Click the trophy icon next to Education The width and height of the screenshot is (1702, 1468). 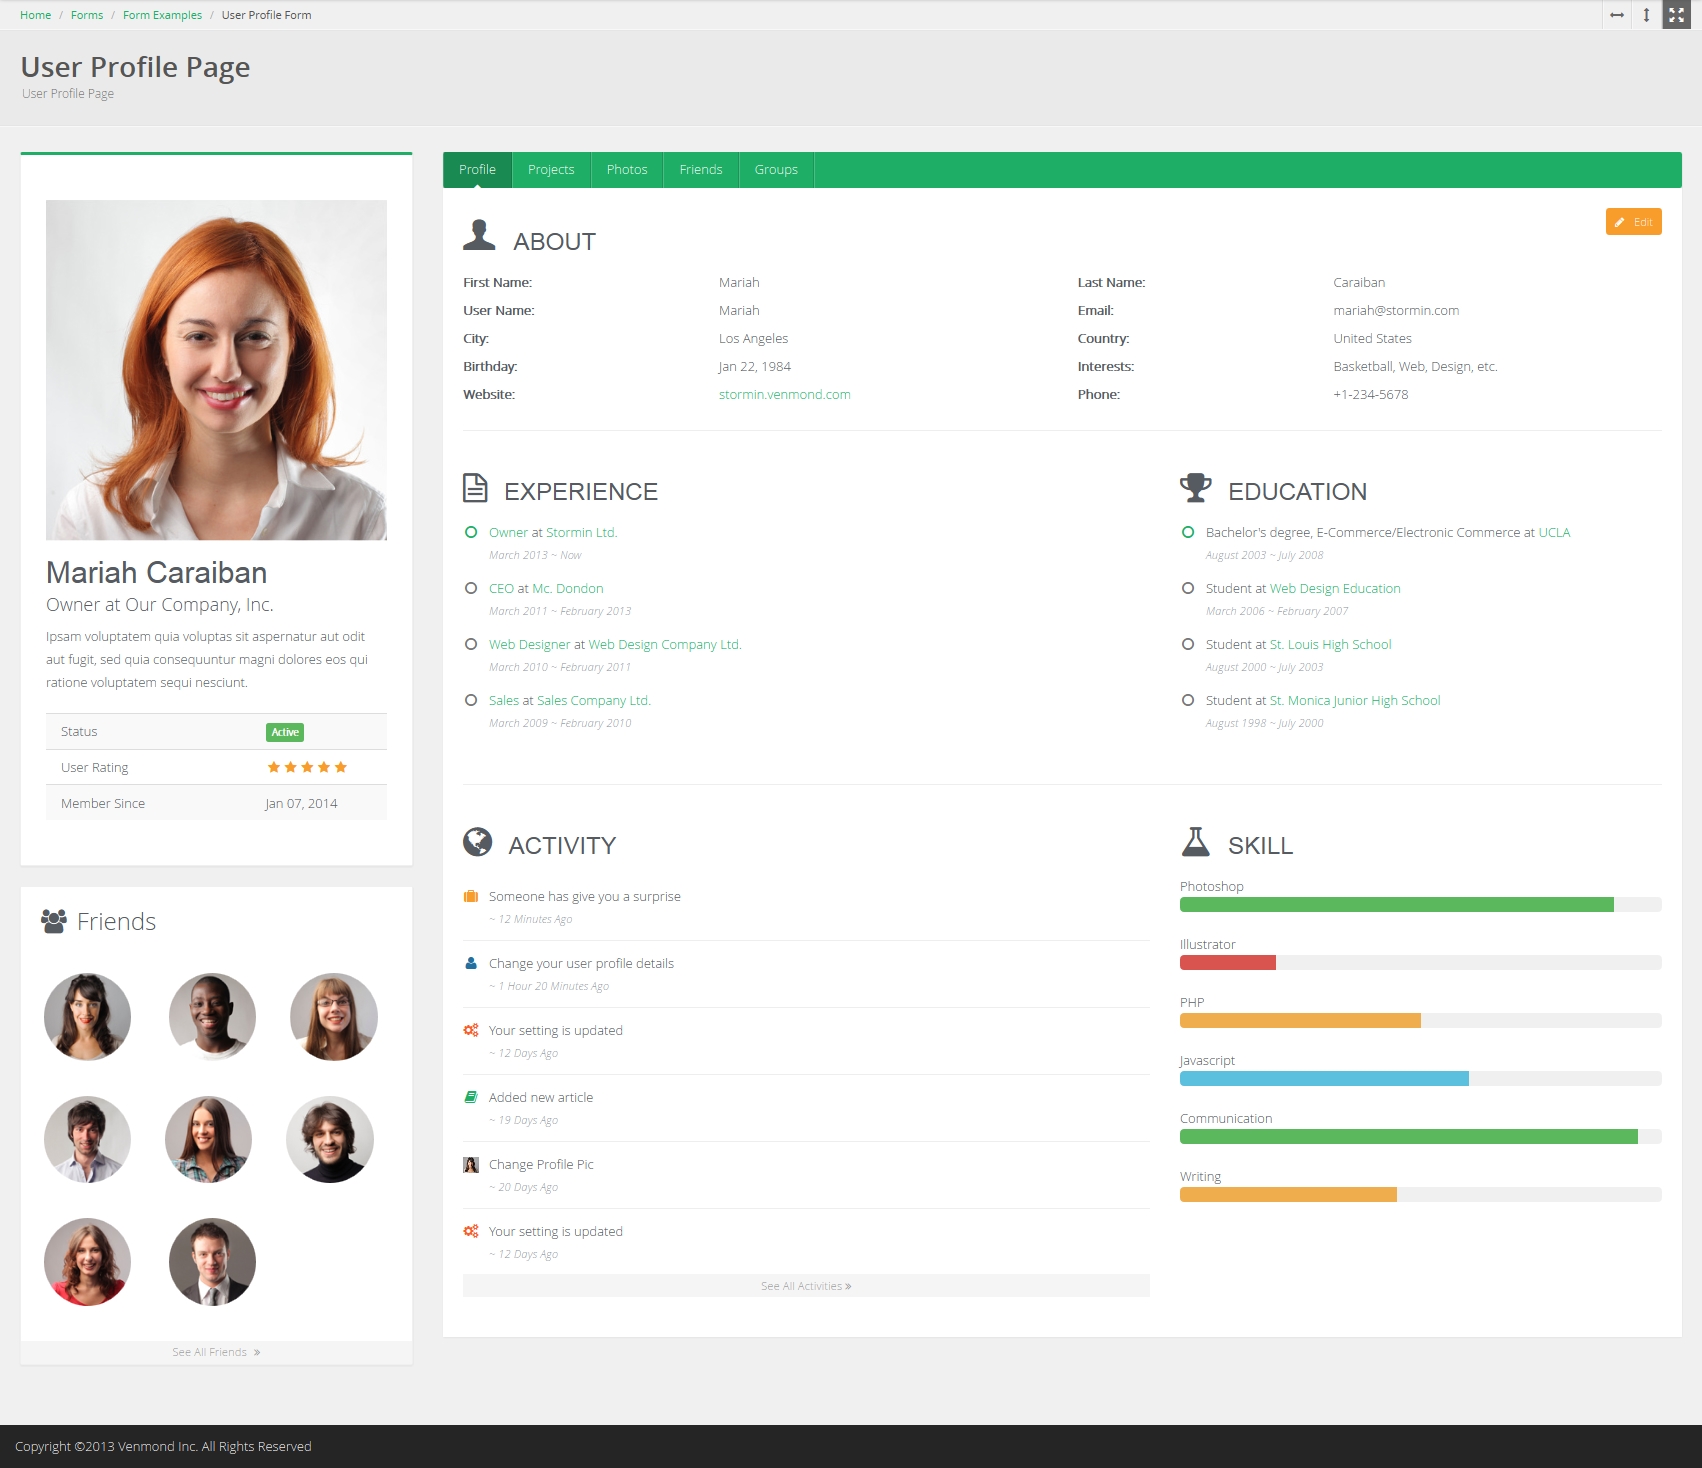[1195, 488]
